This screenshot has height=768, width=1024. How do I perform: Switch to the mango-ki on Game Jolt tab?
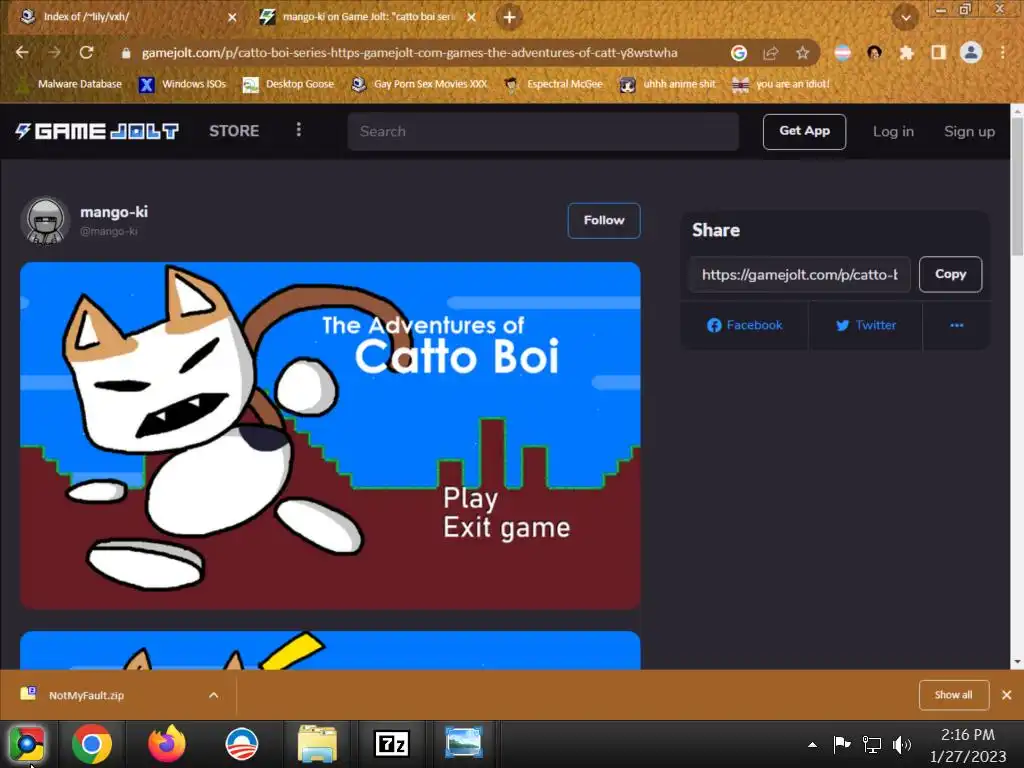(x=368, y=17)
